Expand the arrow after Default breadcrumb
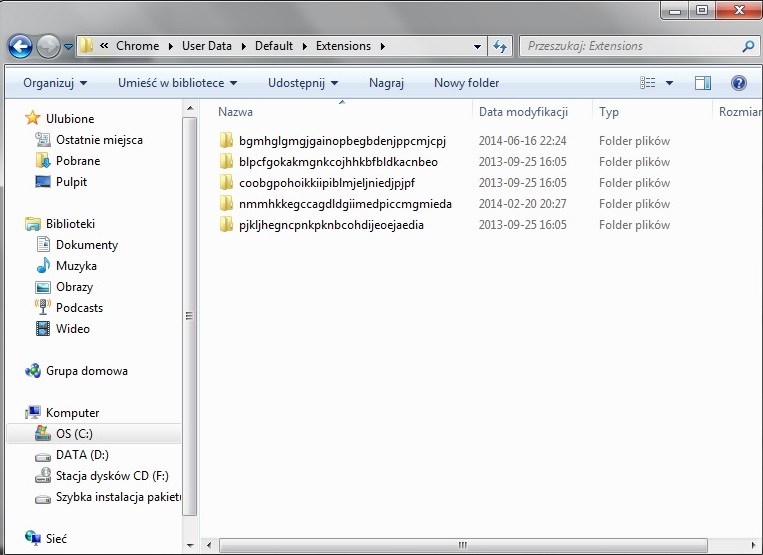Screen dimensions: 763x555 (305, 46)
